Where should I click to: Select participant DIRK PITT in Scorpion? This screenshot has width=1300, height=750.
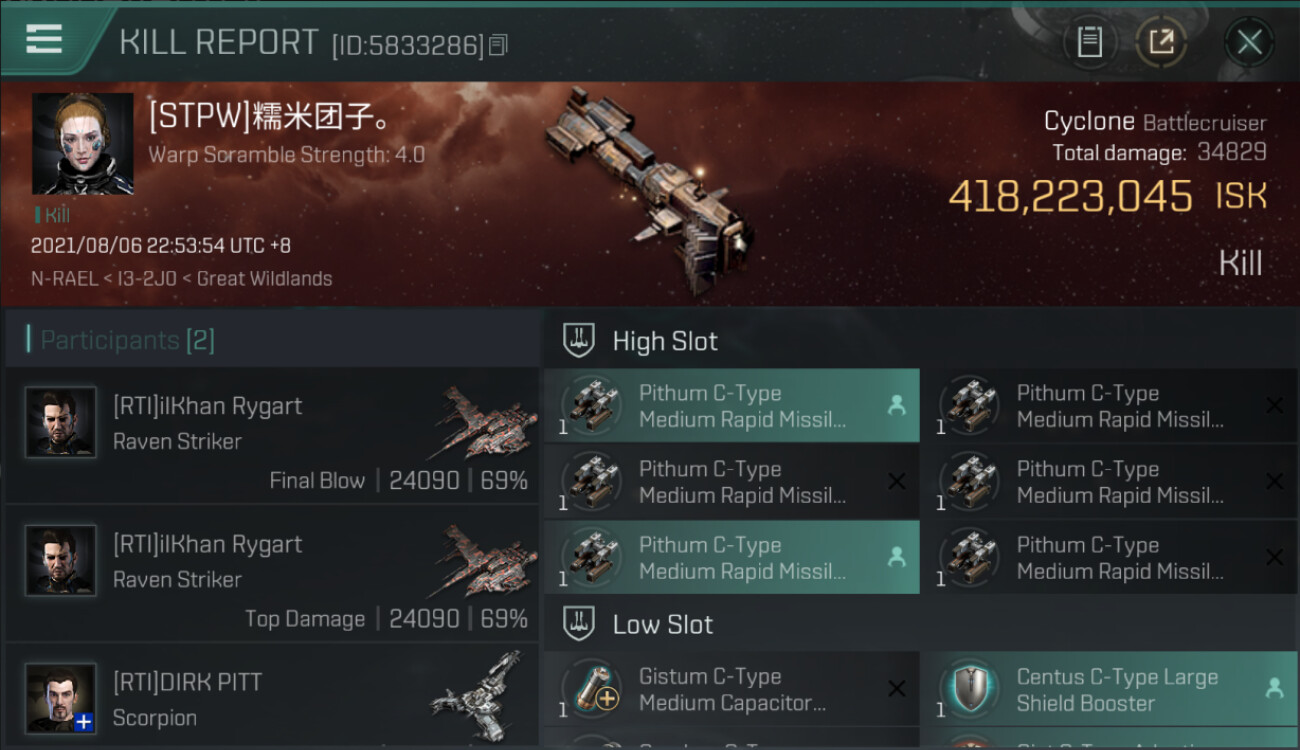coord(272,697)
